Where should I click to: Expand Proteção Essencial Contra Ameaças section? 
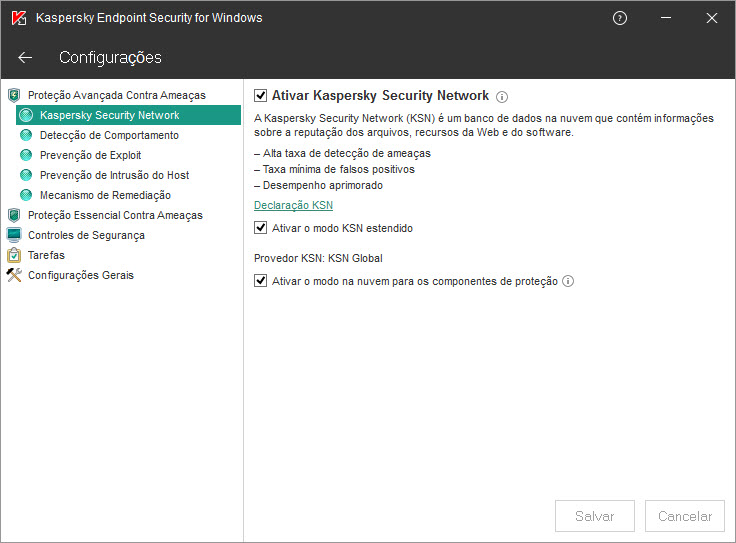point(115,215)
